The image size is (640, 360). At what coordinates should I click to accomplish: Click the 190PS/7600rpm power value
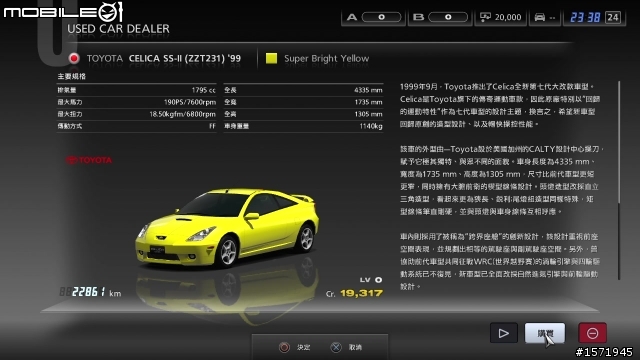click(x=189, y=102)
